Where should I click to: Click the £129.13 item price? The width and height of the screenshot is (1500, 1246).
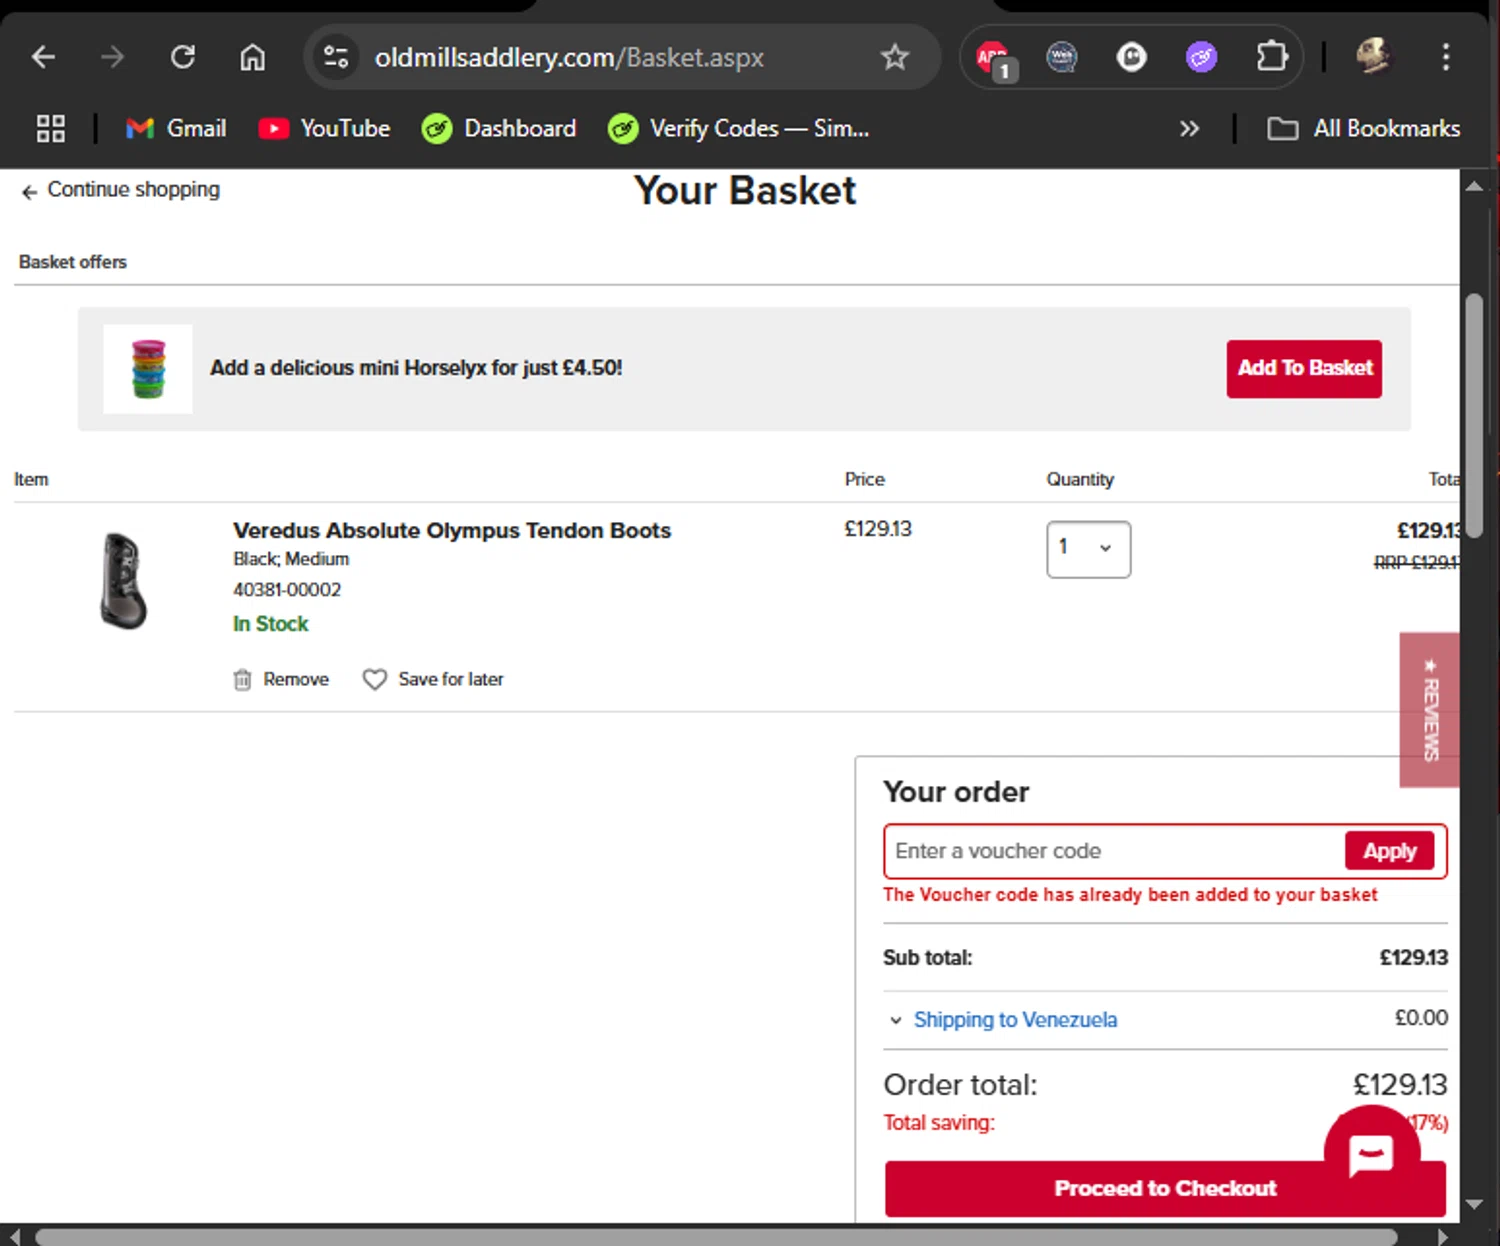878,529
